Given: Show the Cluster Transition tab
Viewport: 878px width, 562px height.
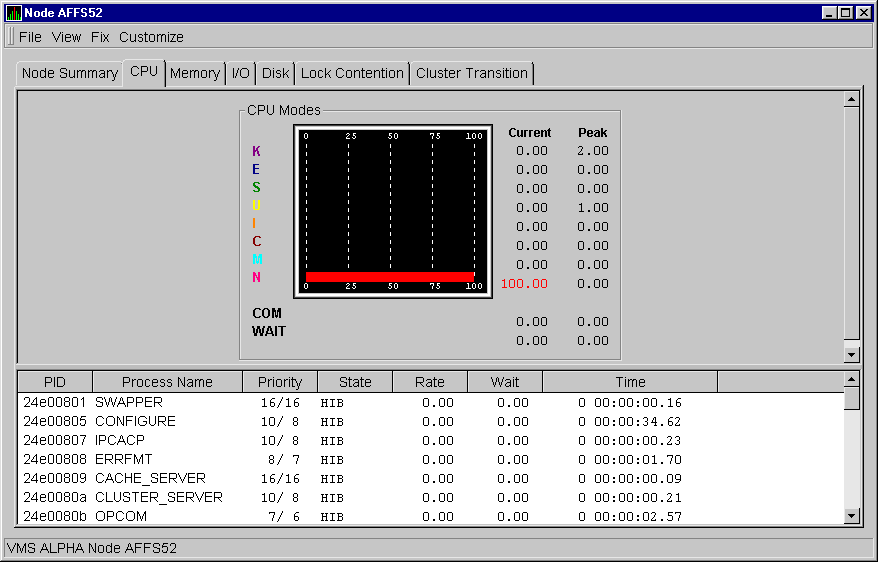Looking at the screenshot, I should [x=471, y=73].
